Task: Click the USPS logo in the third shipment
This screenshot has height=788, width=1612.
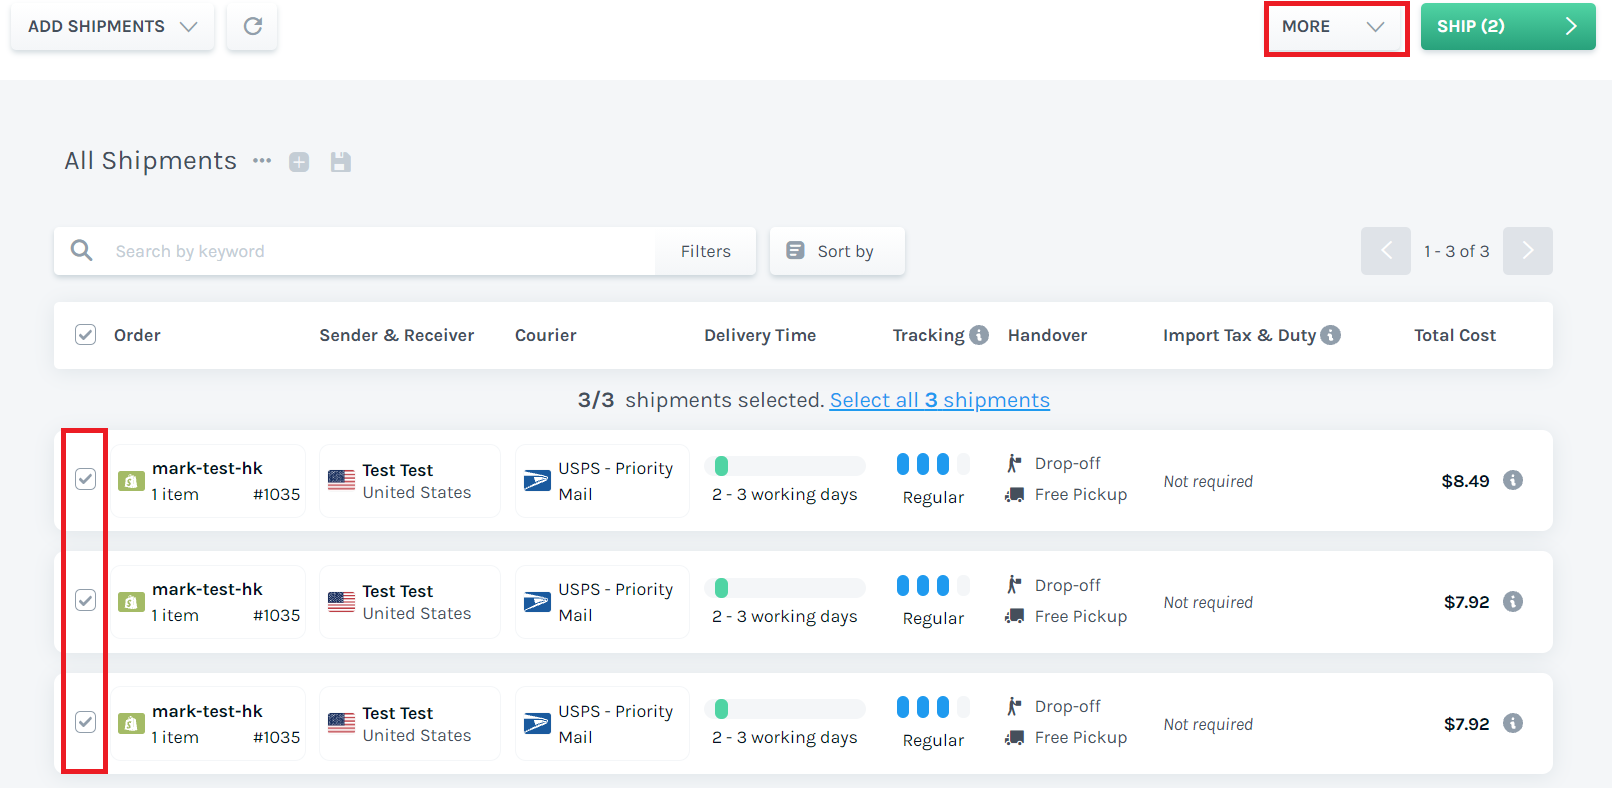Action: coord(537,723)
